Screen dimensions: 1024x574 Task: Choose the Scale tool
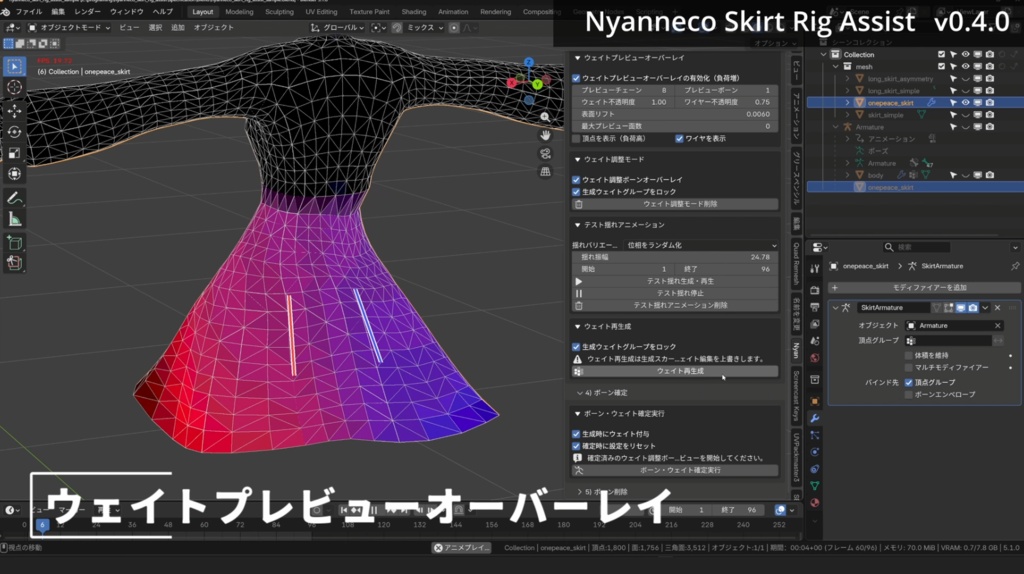[14, 153]
